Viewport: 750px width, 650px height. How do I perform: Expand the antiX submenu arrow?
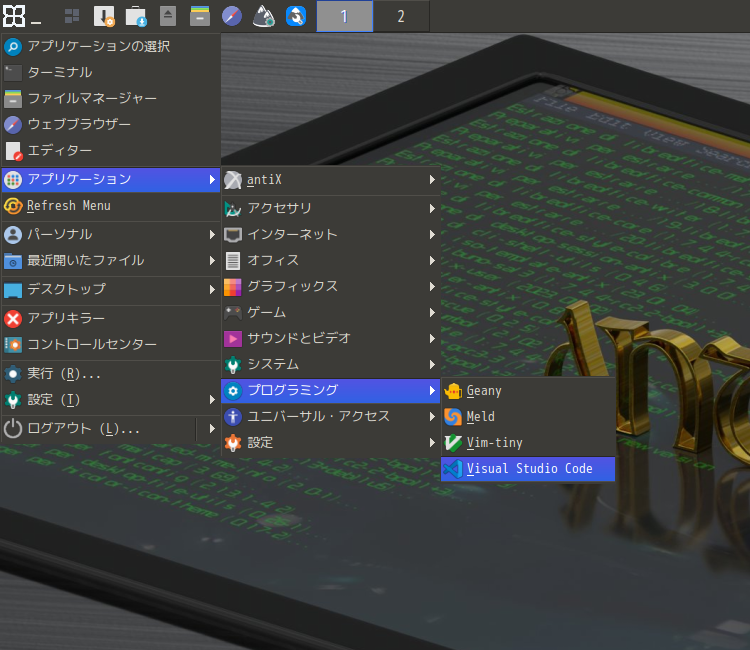[432, 180]
